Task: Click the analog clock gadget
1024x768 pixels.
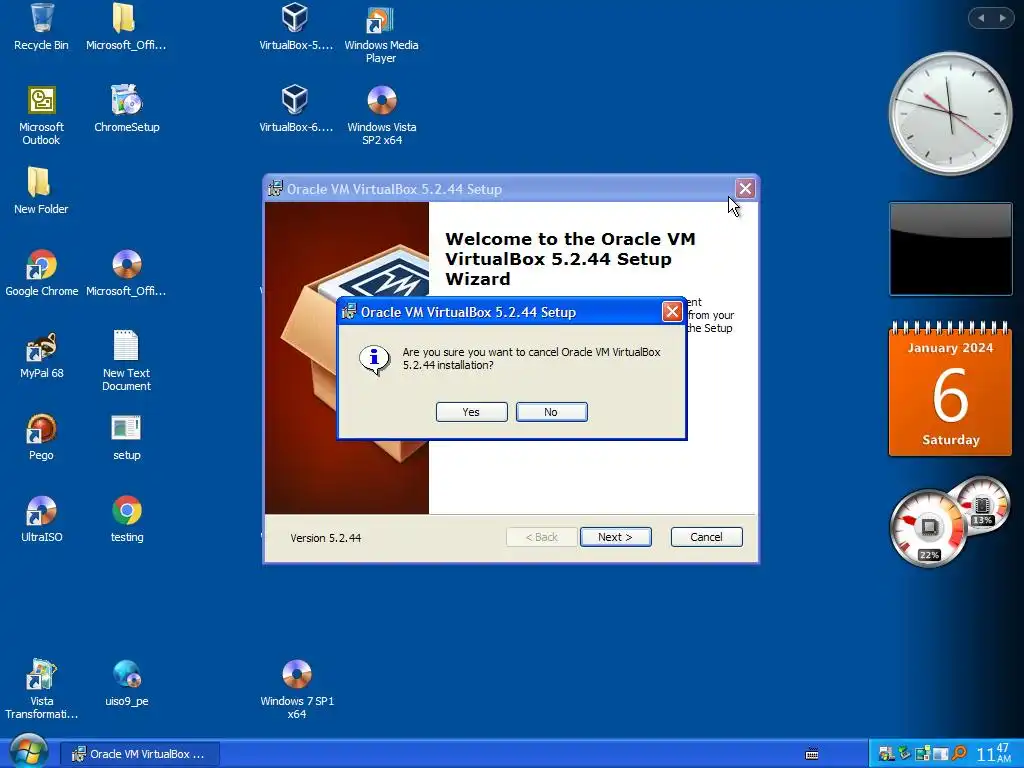Action: point(950,114)
